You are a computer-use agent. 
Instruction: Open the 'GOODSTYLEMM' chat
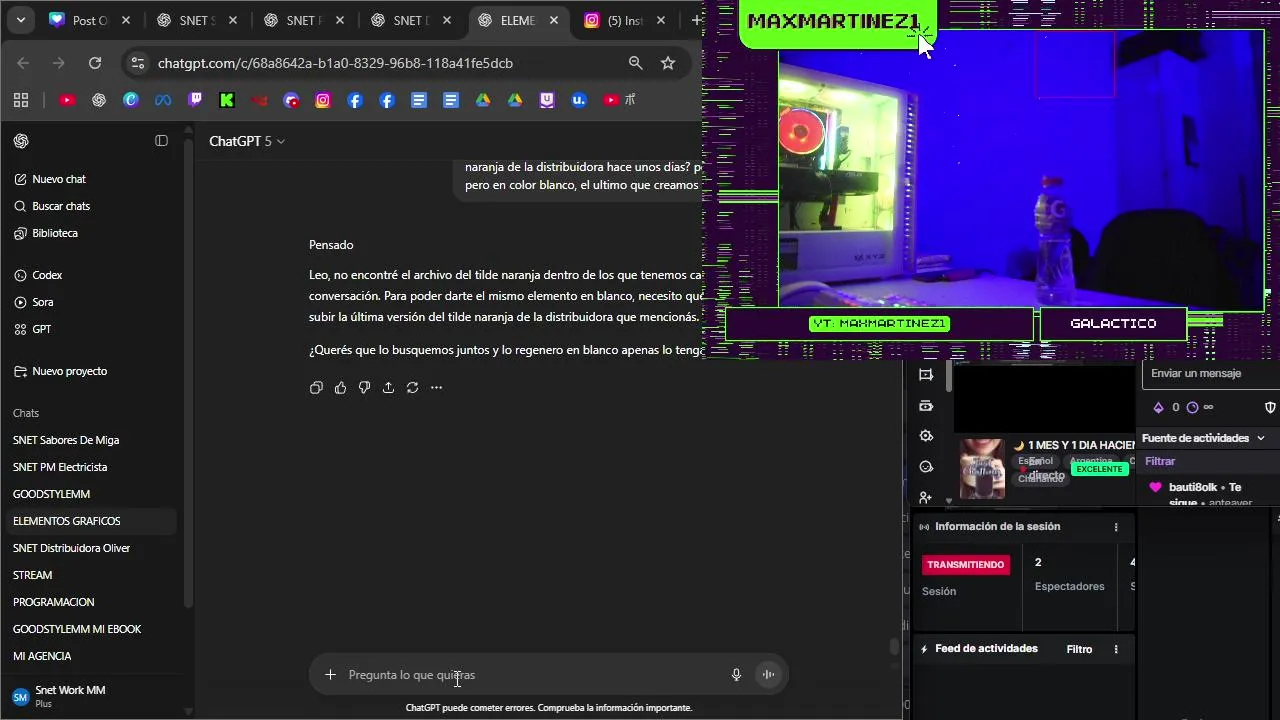click(51, 494)
